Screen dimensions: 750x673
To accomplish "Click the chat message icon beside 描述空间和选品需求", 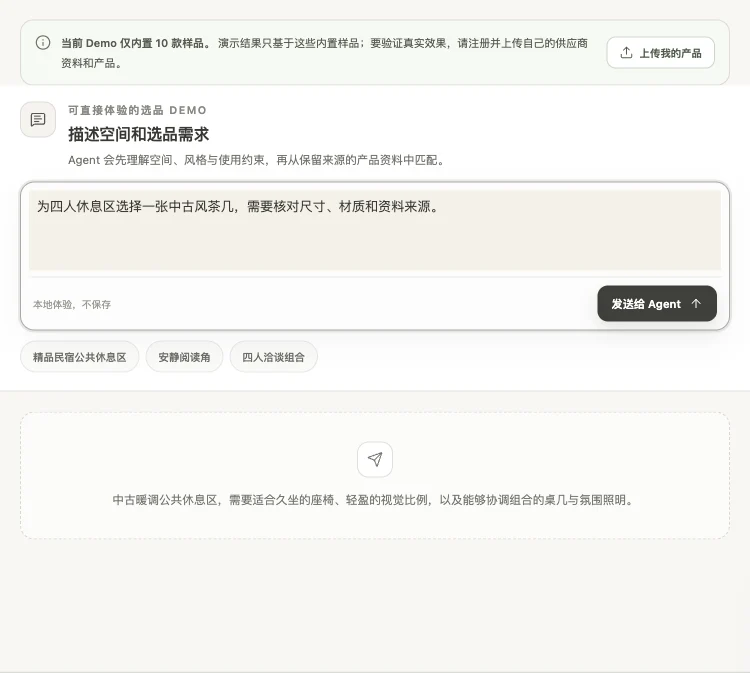I will click(38, 120).
